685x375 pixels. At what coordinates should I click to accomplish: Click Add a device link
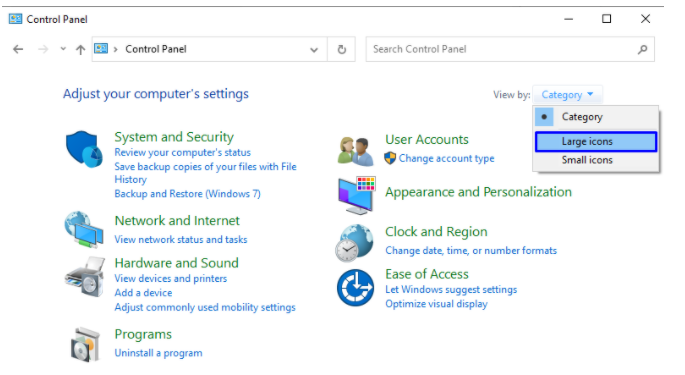(x=143, y=292)
